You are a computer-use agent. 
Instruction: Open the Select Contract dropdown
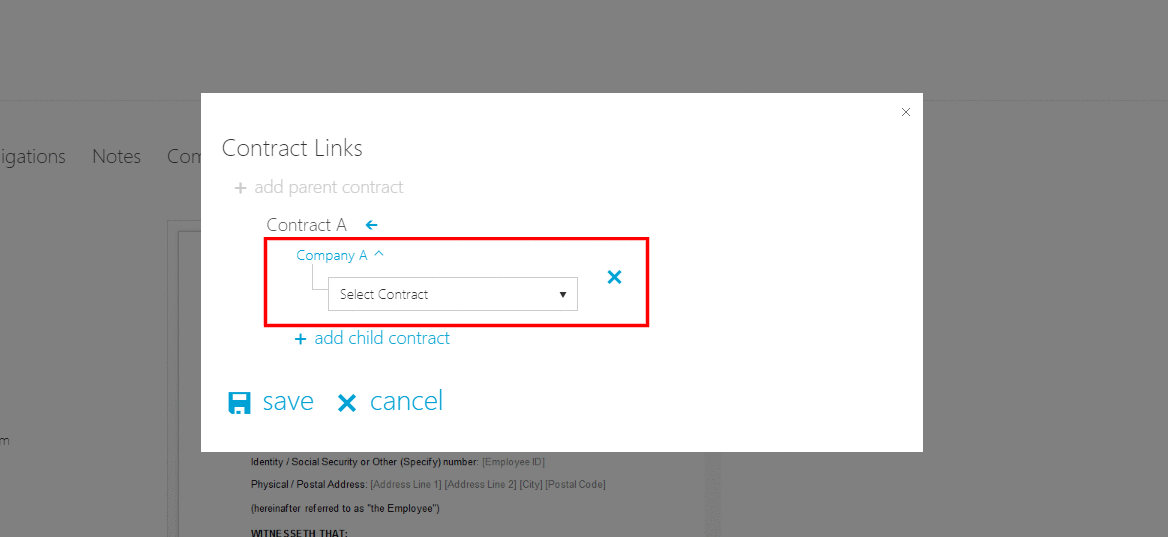(452, 294)
